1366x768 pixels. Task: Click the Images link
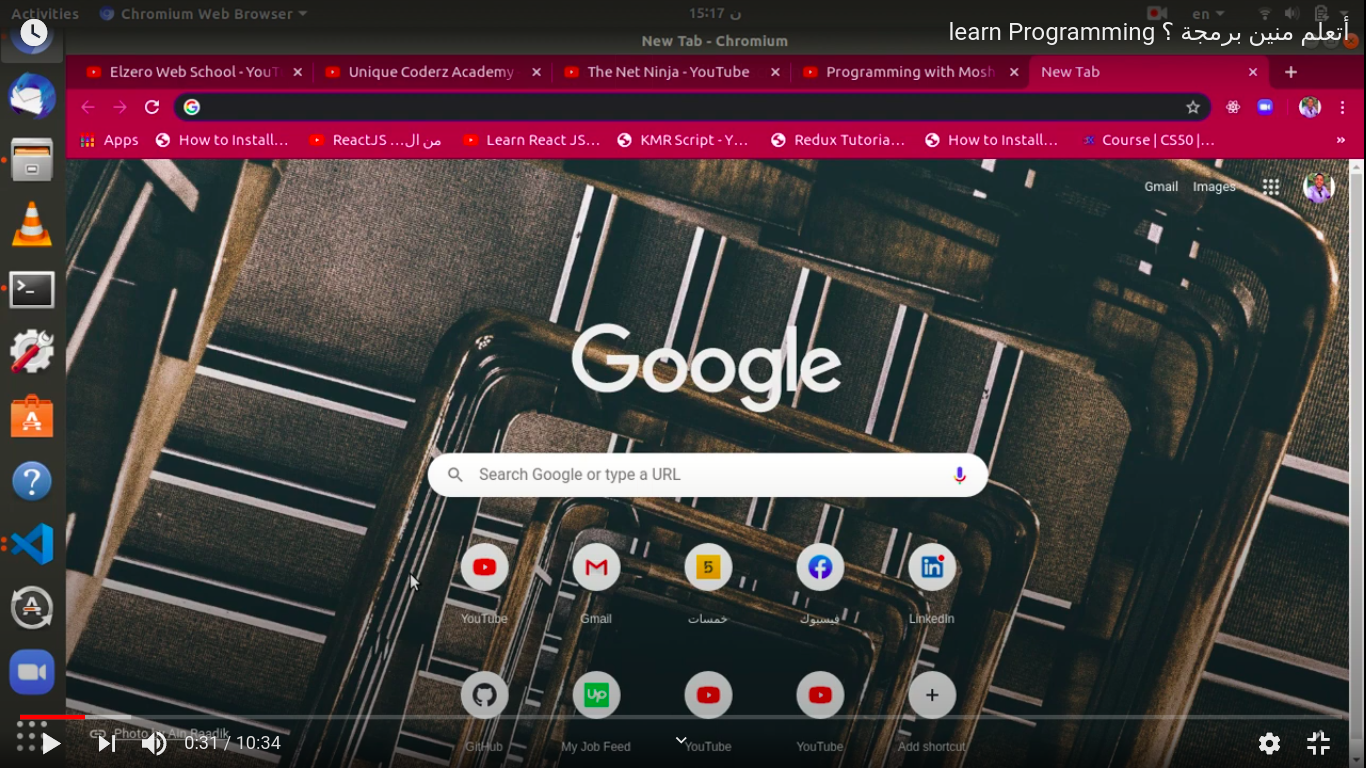click(1214, 187)
